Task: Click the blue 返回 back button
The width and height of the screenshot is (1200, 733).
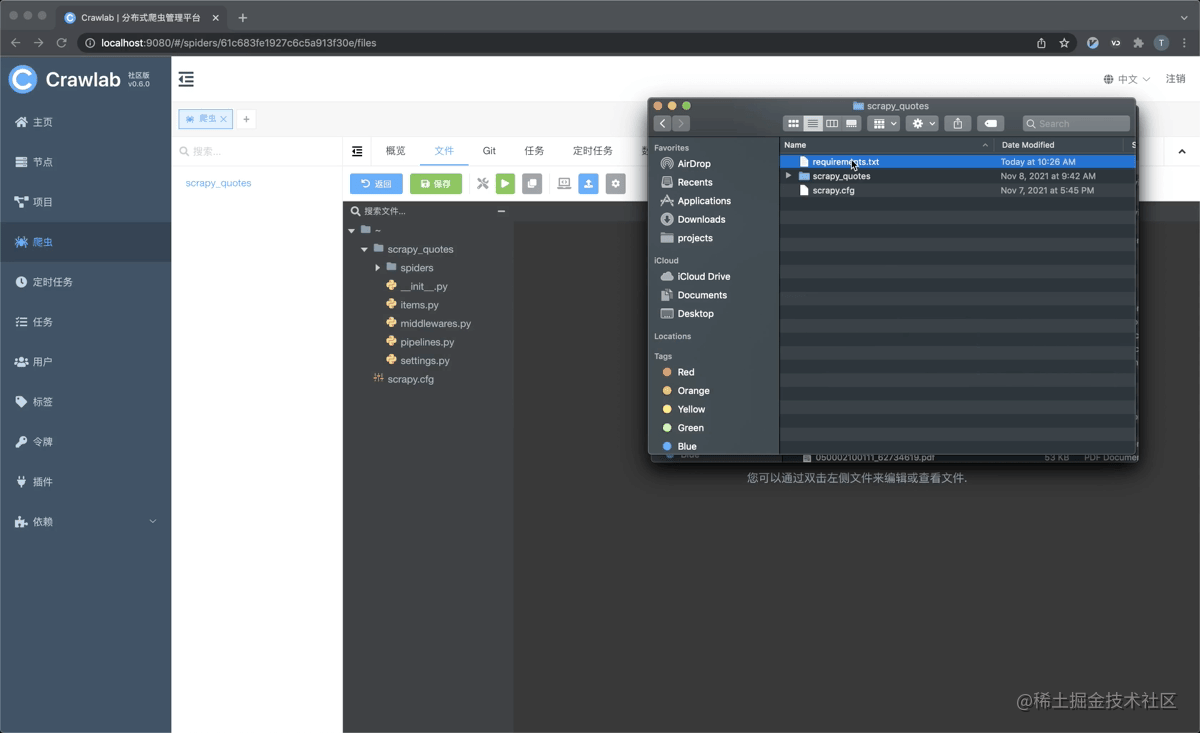Action: point(376,184)
